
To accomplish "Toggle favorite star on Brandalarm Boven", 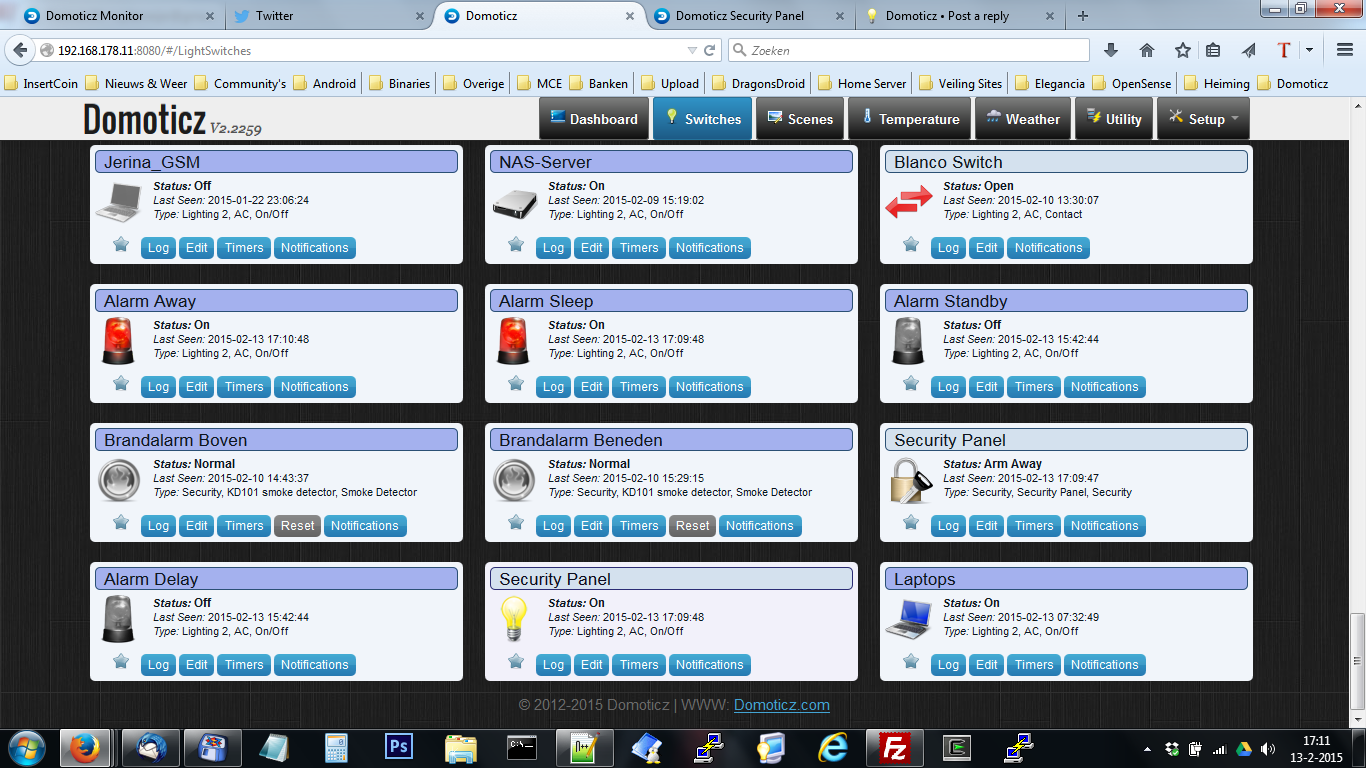I will click(121, 522).
